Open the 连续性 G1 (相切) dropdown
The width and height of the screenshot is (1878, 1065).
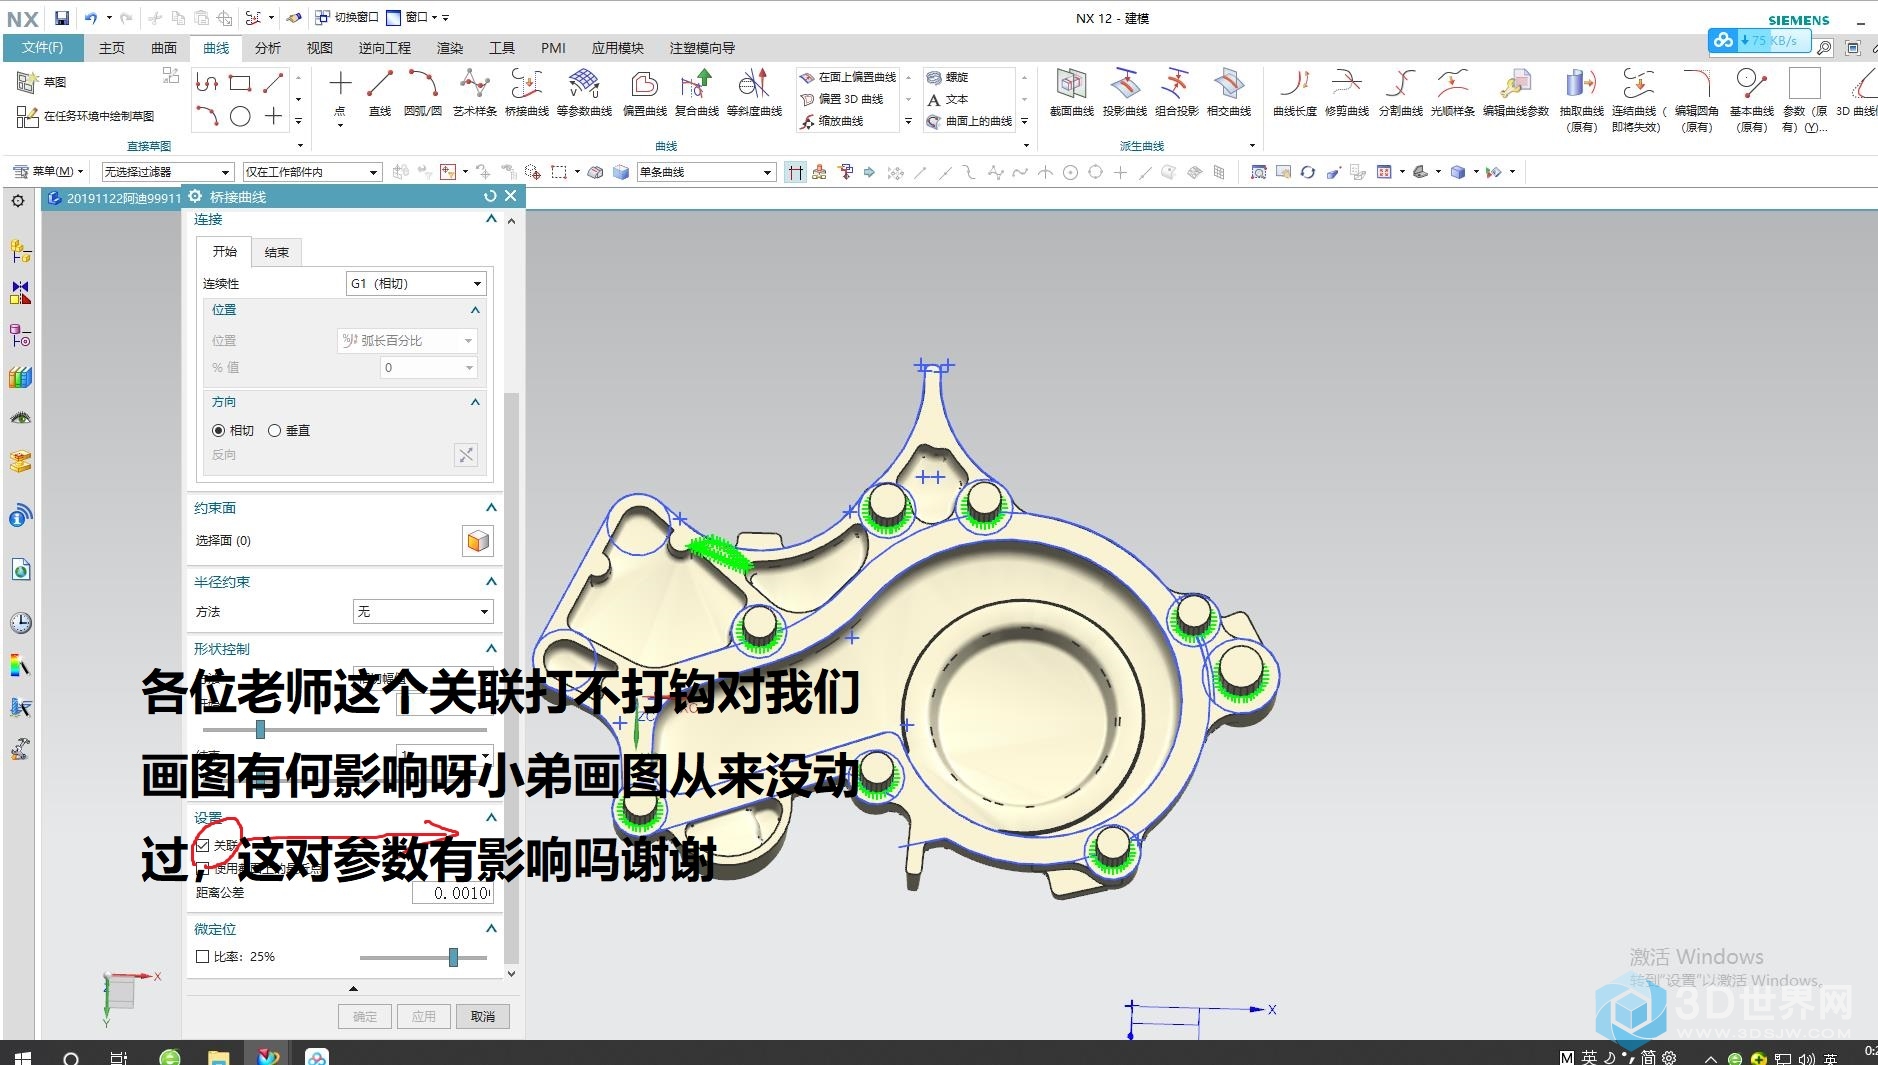416,284
